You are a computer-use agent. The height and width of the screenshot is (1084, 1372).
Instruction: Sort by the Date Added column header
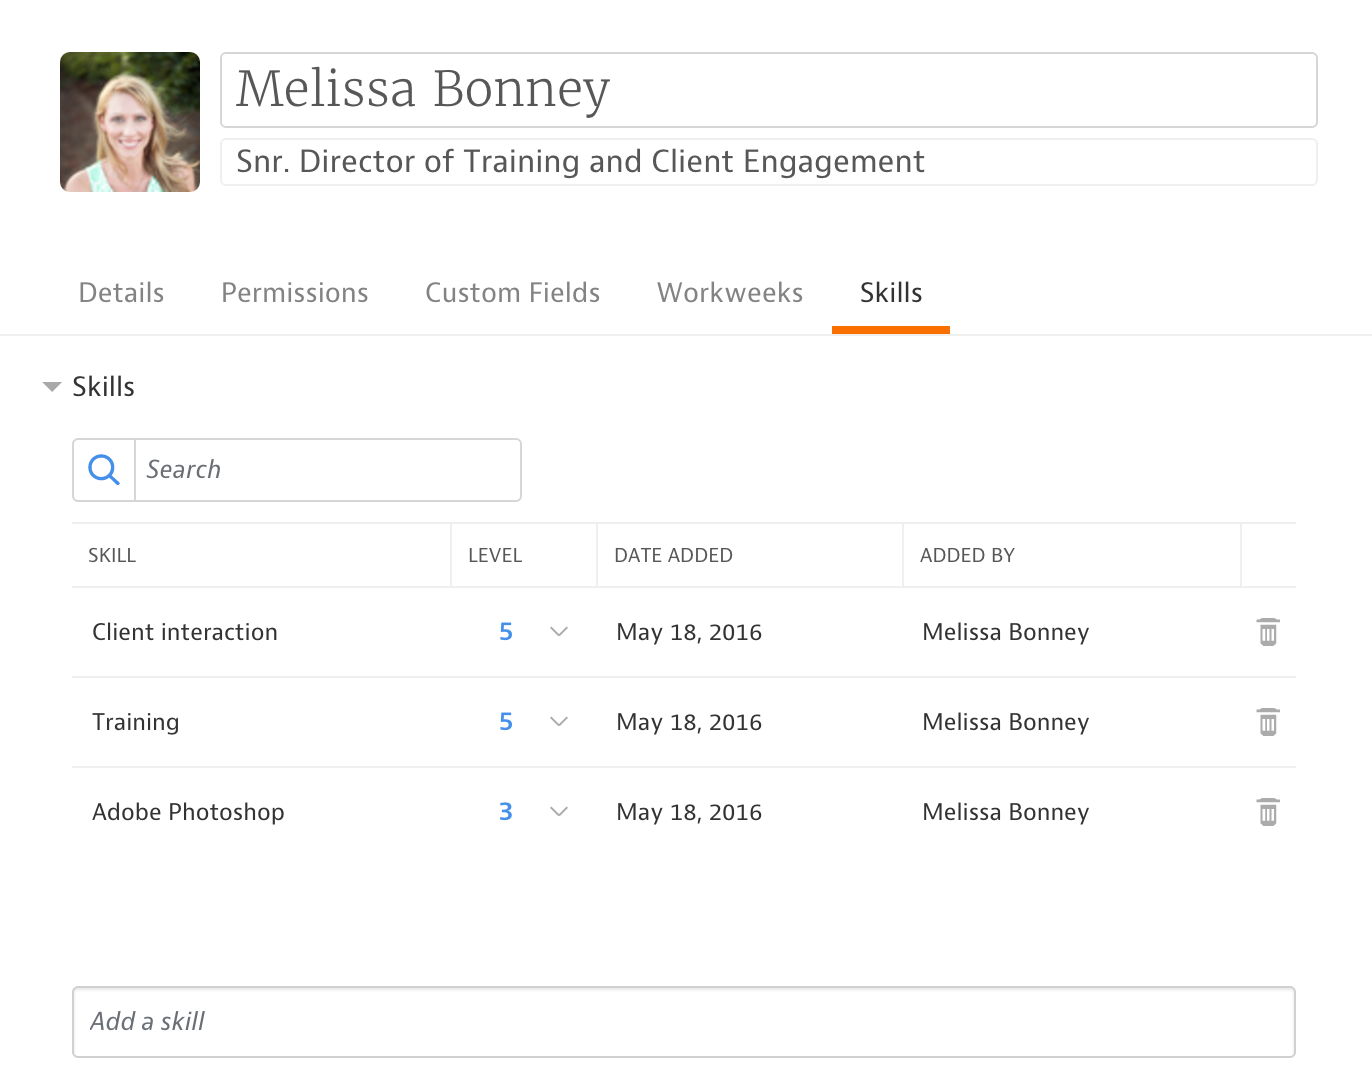tap(673, 556)
